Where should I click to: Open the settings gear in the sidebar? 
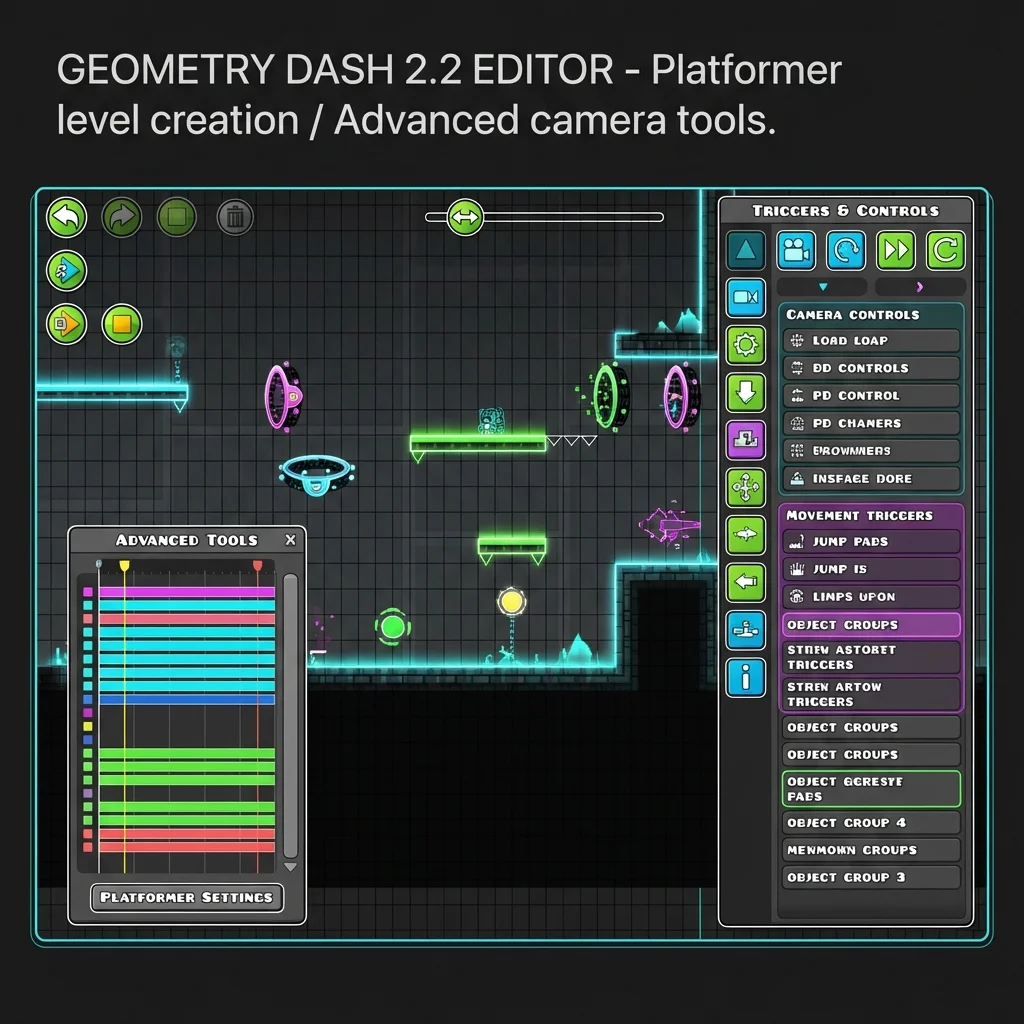pyautogui.click(x=745, y=345)
